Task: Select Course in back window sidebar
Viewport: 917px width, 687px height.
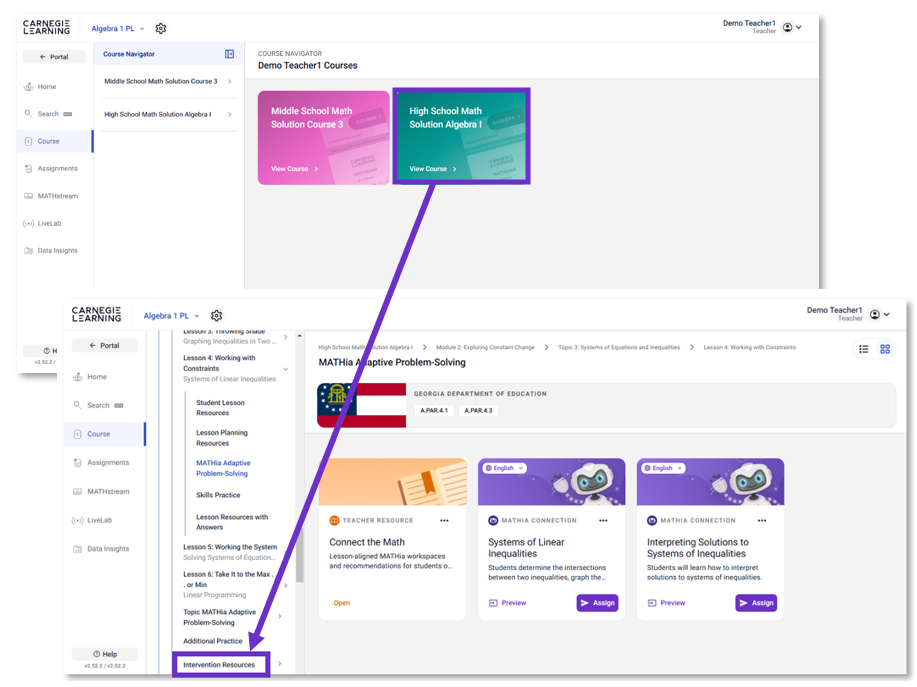Action: (54, 141)
